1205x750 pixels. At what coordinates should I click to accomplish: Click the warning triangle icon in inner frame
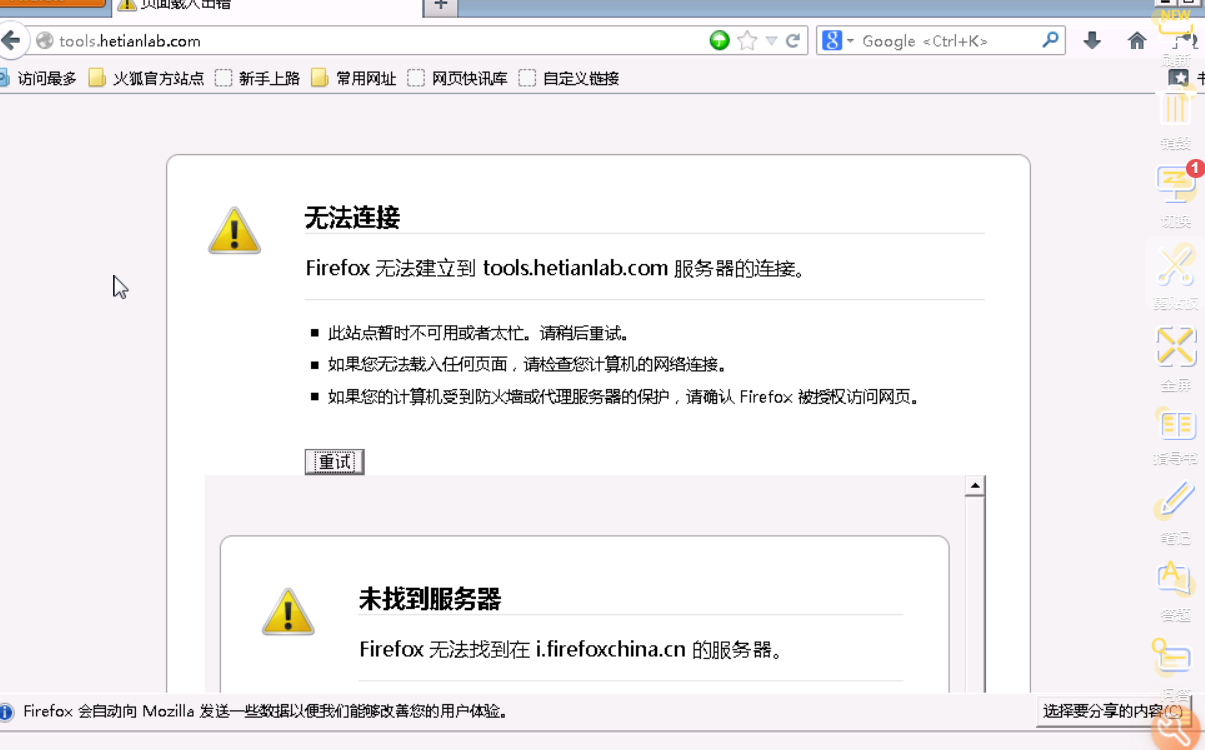(288, 612)
